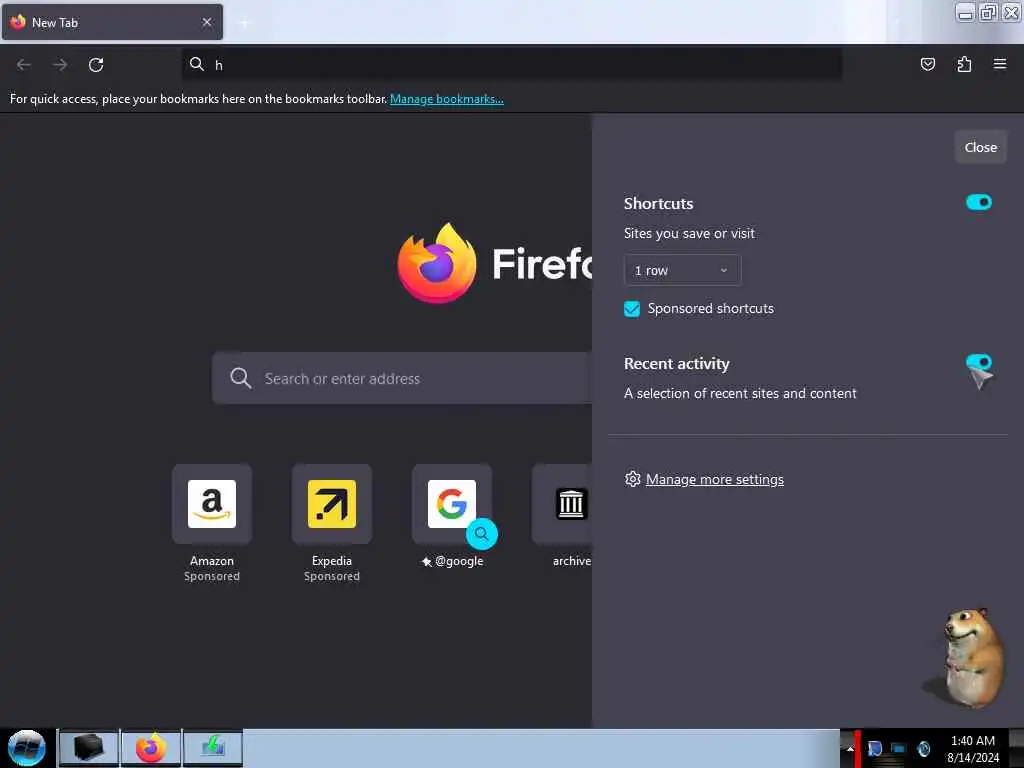The image size is (1024, 768).
Task: Open the Manage bookmarks link
Action: click(447, 99)
